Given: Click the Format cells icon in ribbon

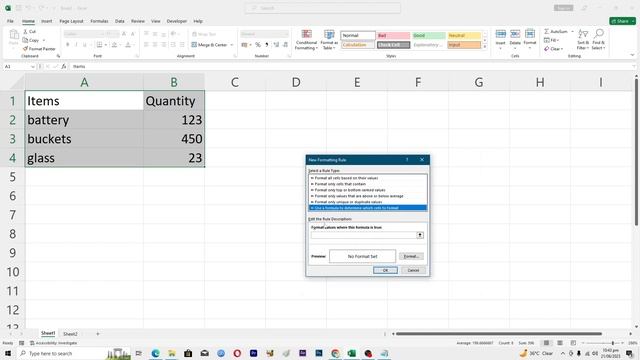Looking at the screenshot, I should (x=530, y=34).
